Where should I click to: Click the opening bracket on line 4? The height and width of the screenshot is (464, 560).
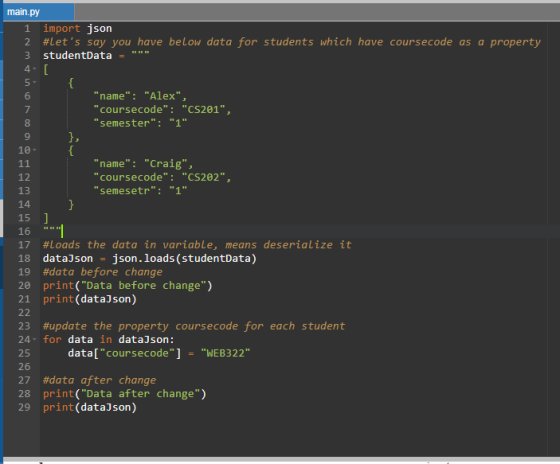point(46,69)
